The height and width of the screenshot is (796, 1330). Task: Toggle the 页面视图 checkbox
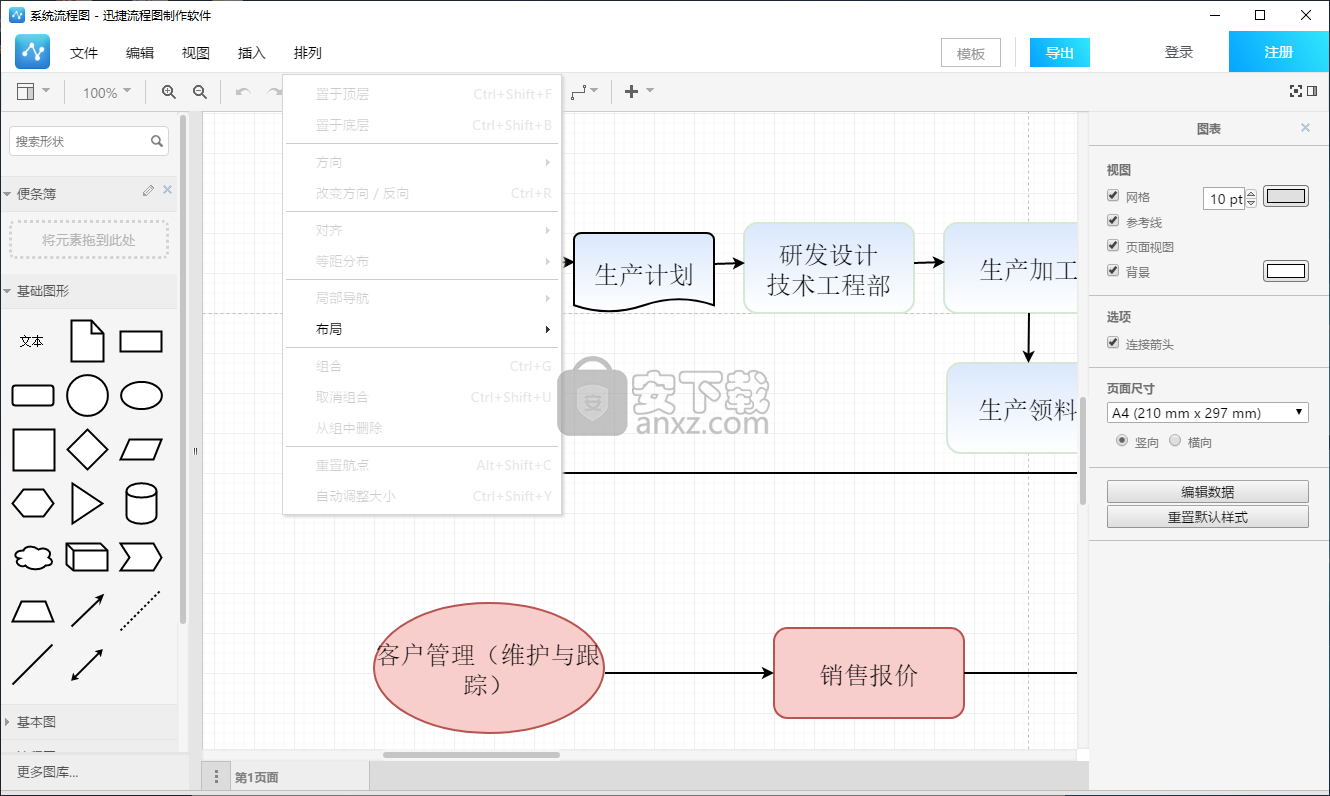click(x=1113, y=246)
